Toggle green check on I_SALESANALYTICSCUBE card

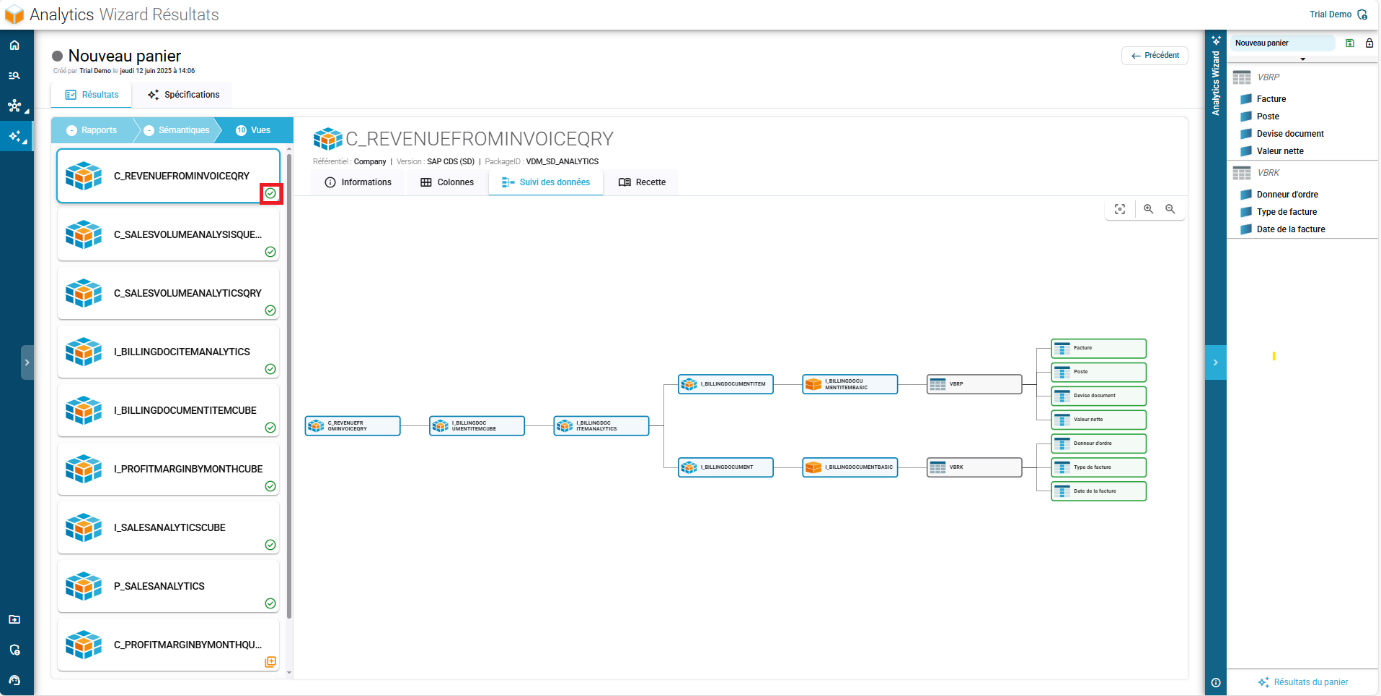coord(270,545)
